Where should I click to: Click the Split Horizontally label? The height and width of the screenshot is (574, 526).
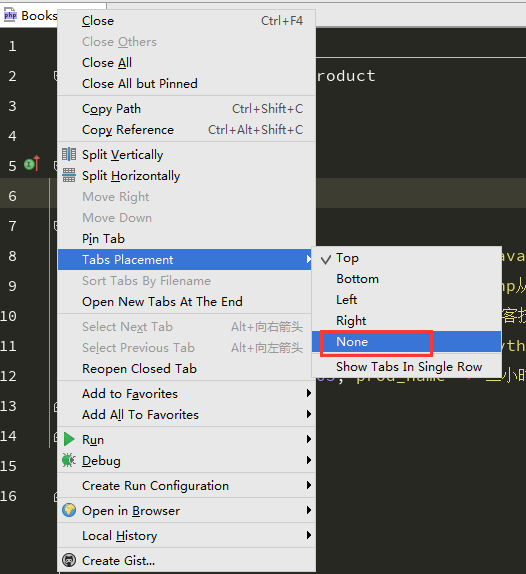pyautogui.click(x=131, y=176)
